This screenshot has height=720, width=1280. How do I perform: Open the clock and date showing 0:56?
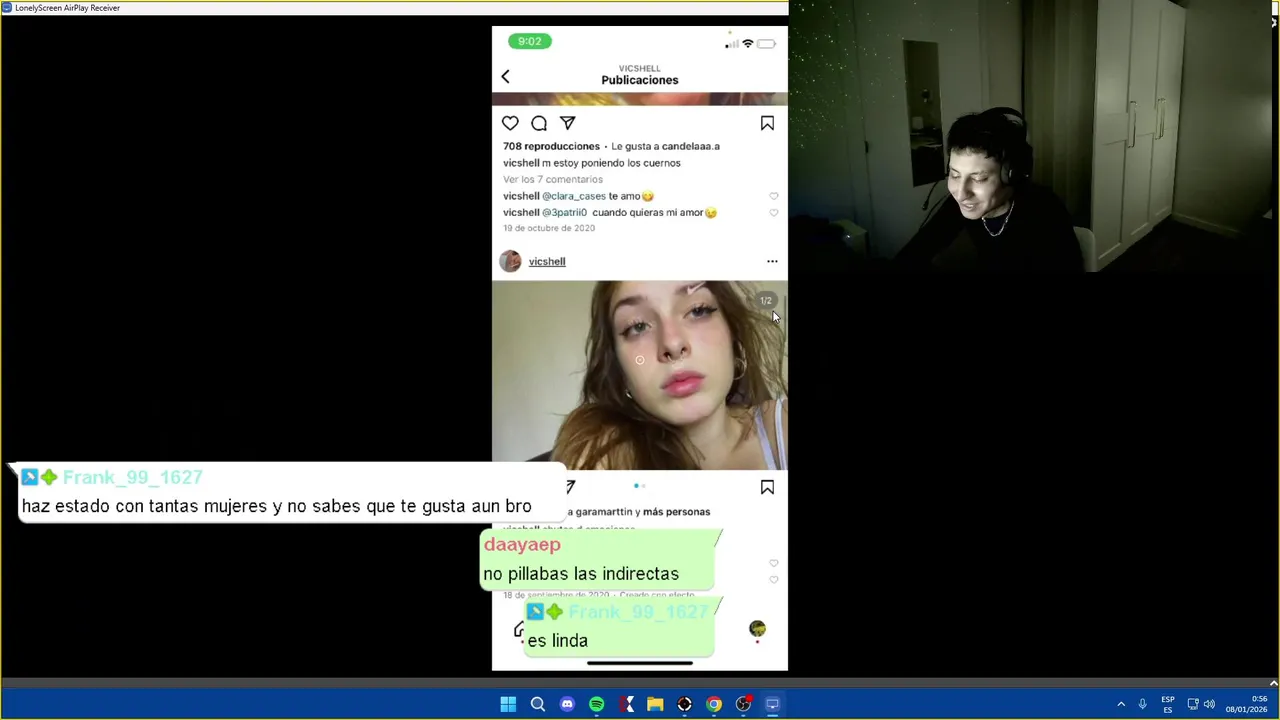tap(1247, 704)
